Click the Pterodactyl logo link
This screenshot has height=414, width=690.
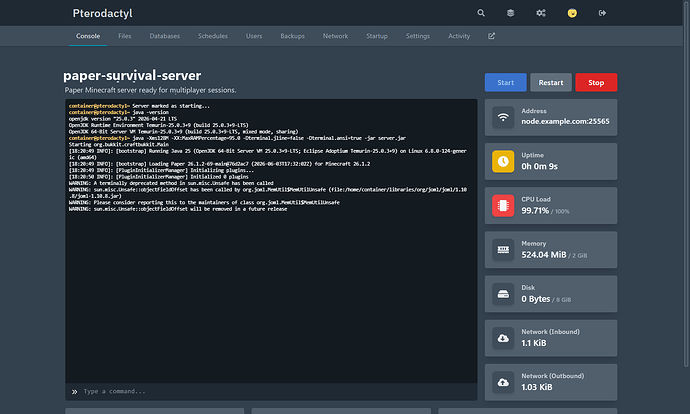103,13
